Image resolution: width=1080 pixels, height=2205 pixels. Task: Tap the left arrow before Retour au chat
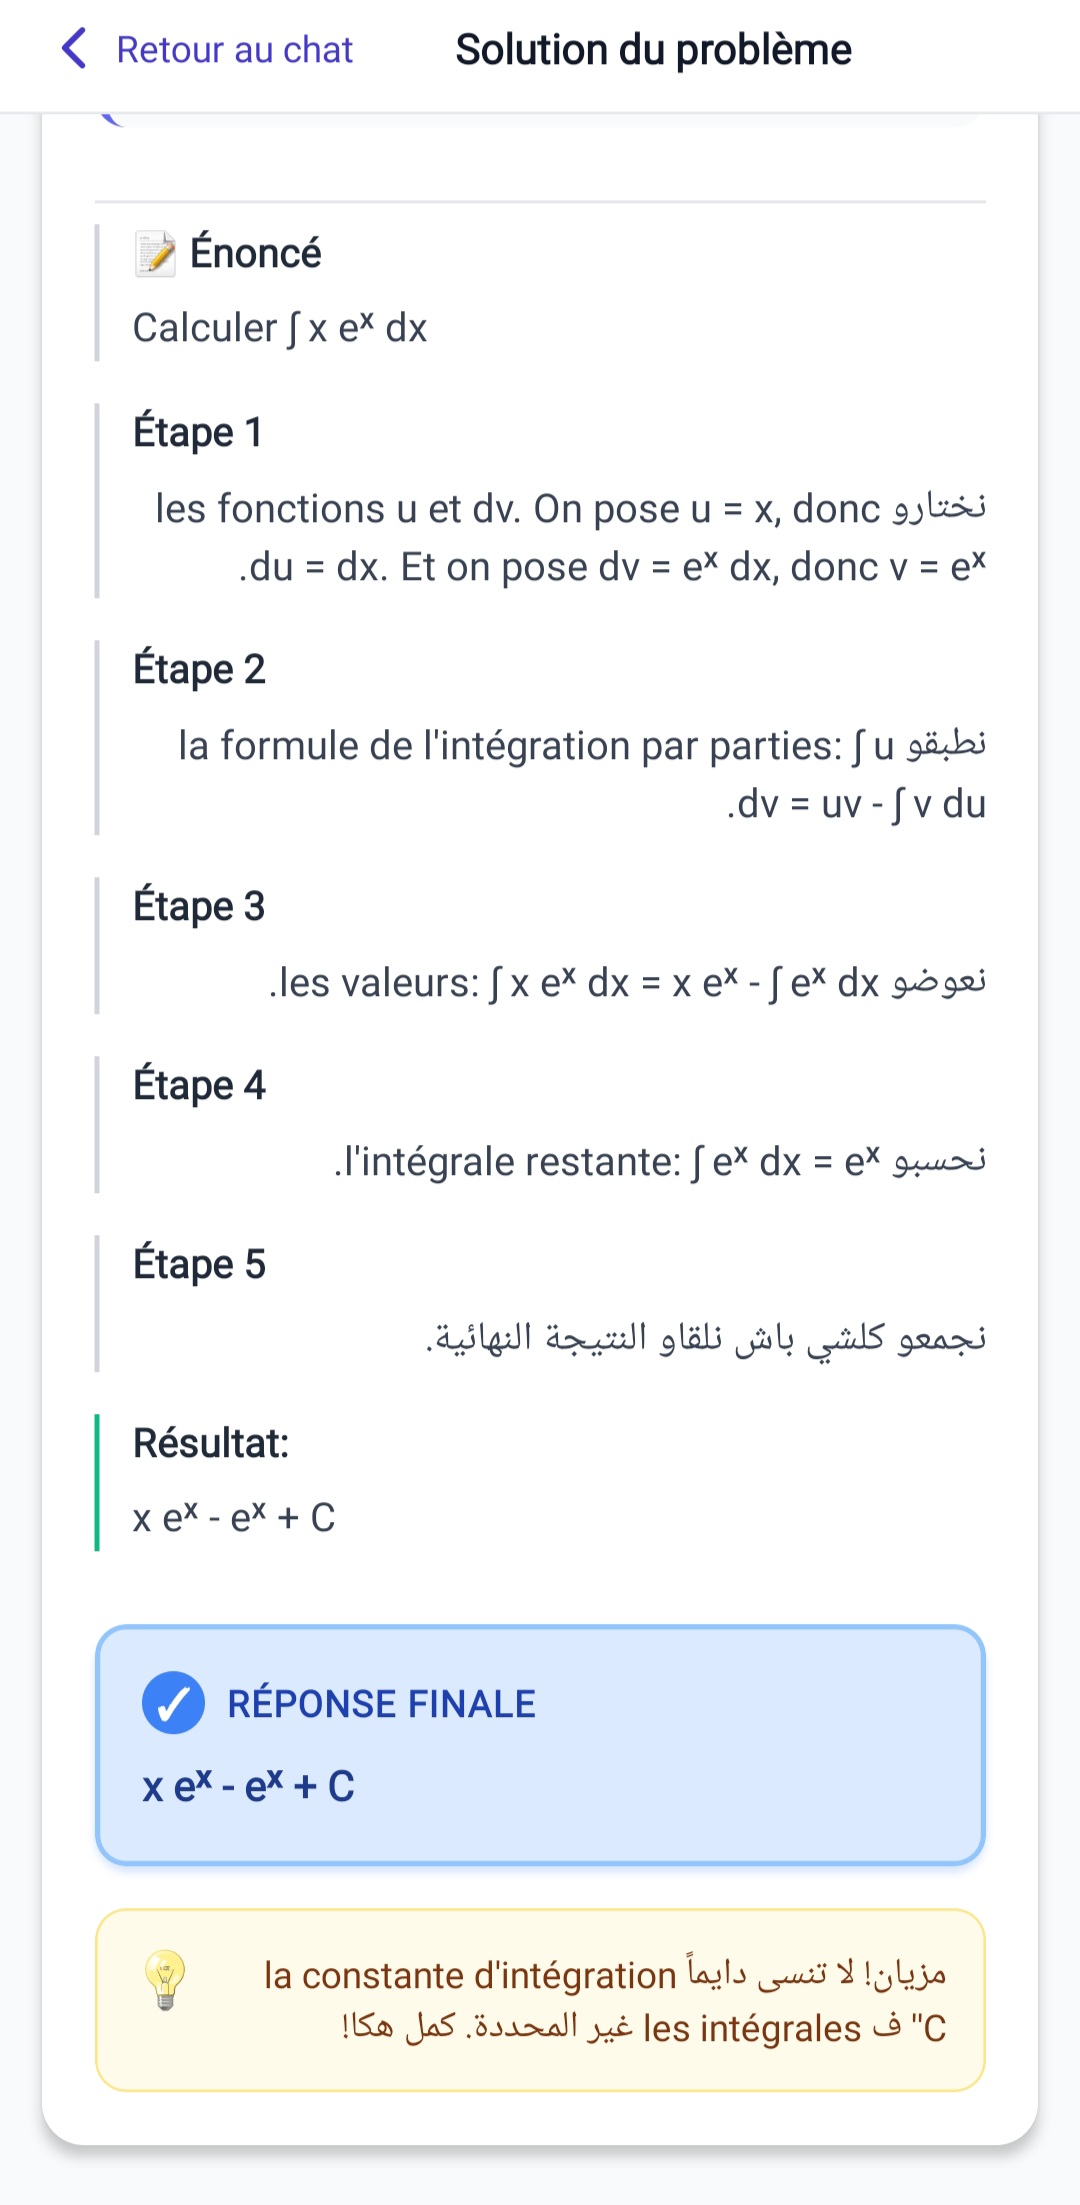74,48
